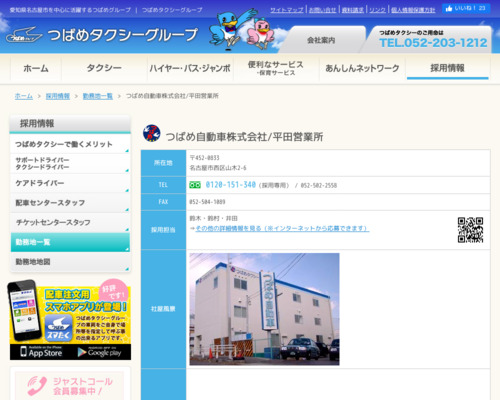500x400 pixels.
Task: Click the 名古屋市西区山木2-6 address text
Action: coord(218,168)
